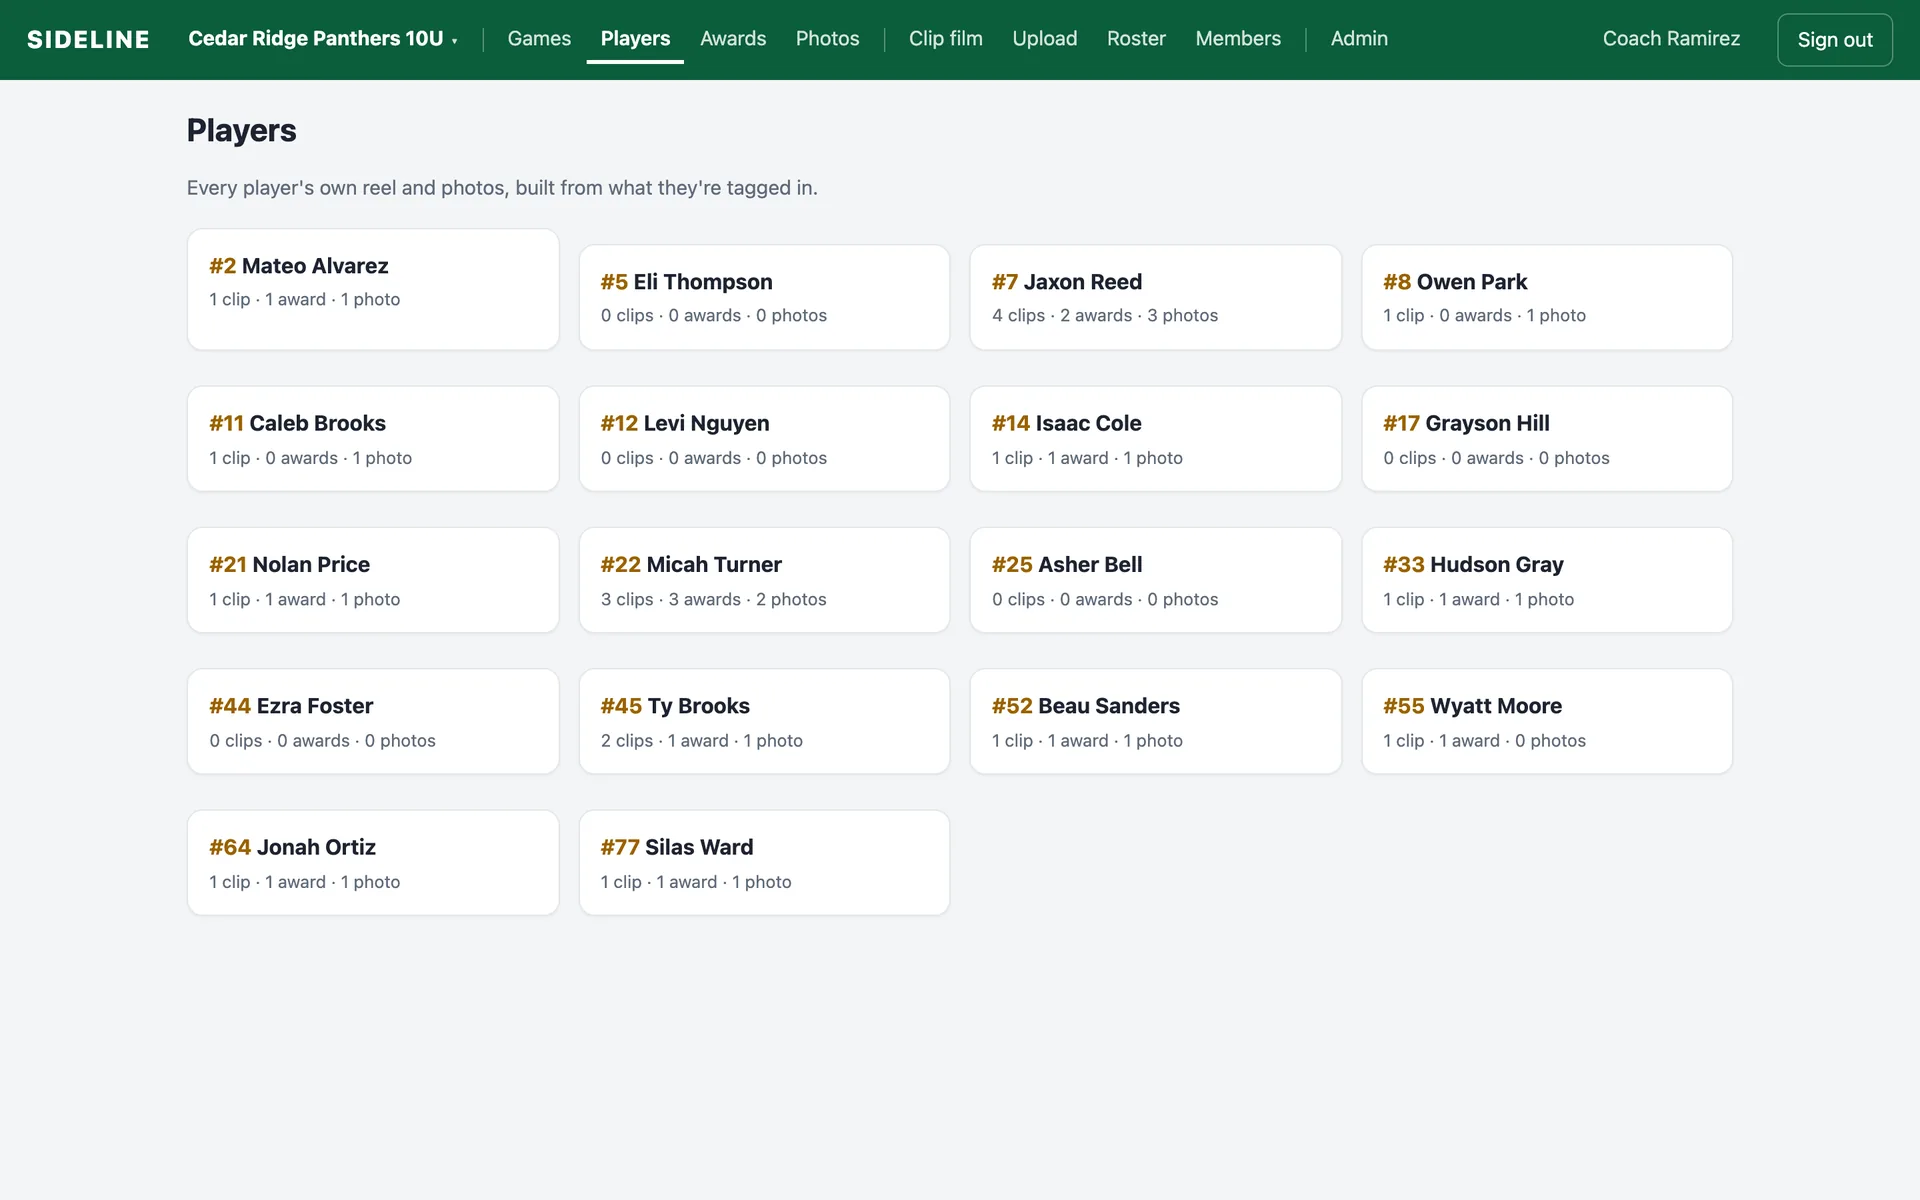View the Members page
Screen dimensions: 1920x1200
[1238, 39]
